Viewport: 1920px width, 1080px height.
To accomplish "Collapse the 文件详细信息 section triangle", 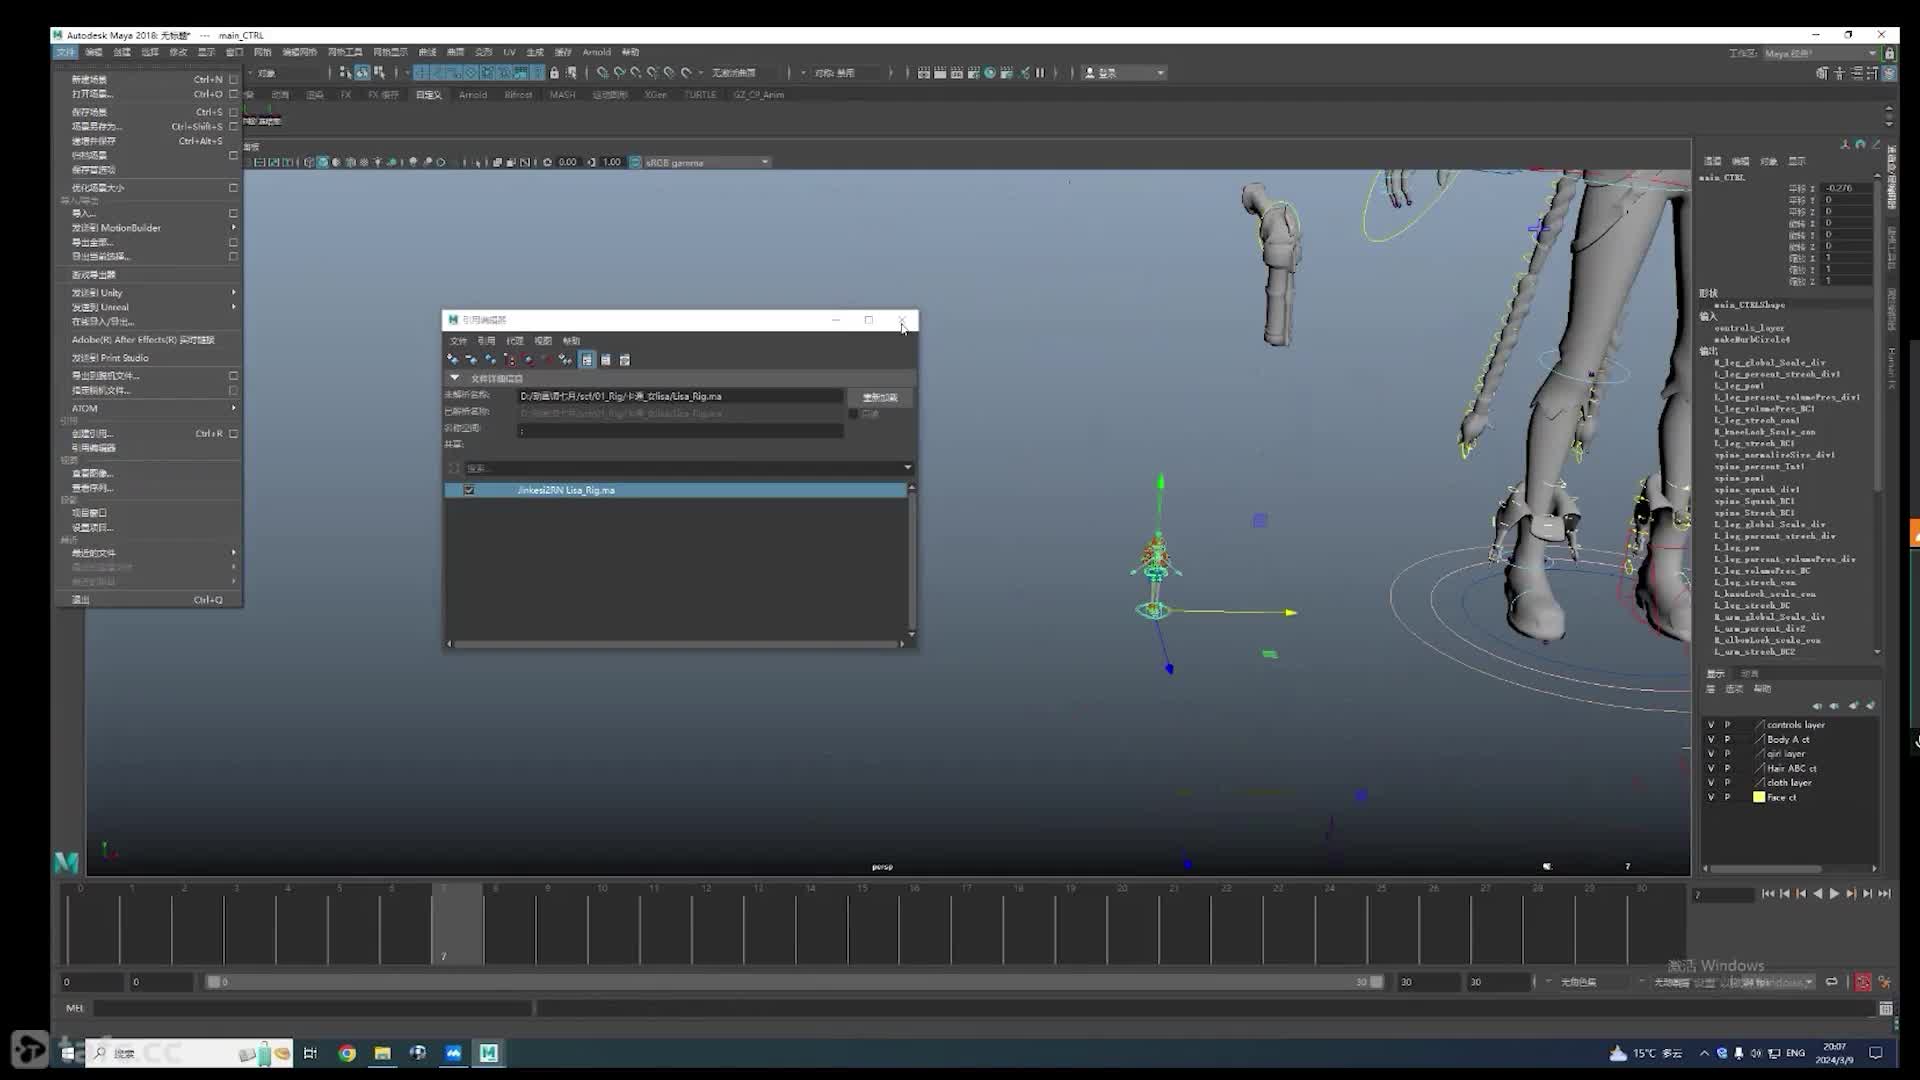I will [454, 378].
